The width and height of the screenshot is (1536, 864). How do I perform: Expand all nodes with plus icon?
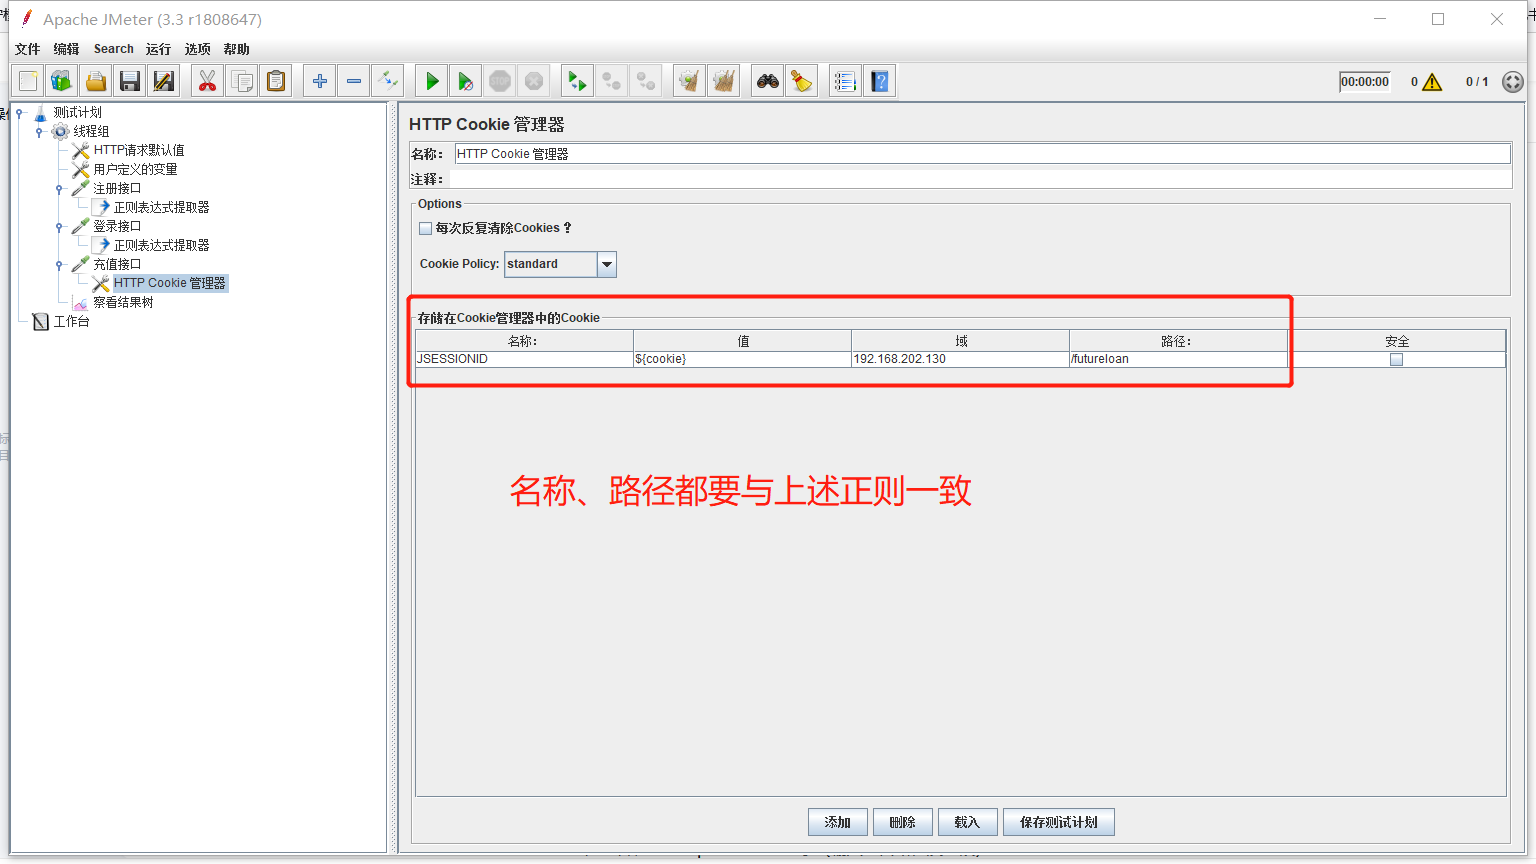tap(319, 81)
